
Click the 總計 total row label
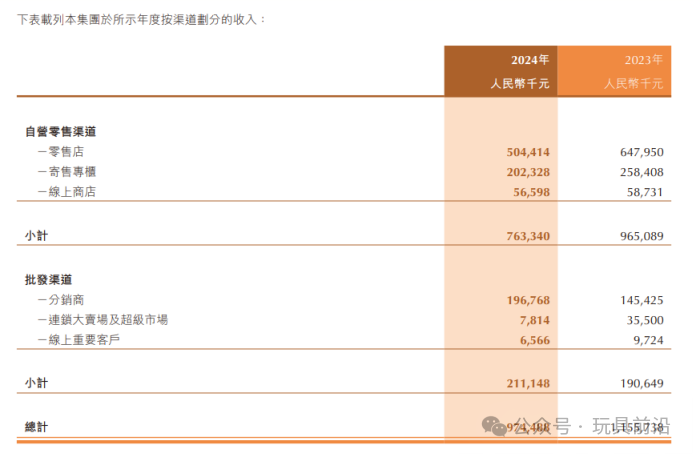point(36,427)
